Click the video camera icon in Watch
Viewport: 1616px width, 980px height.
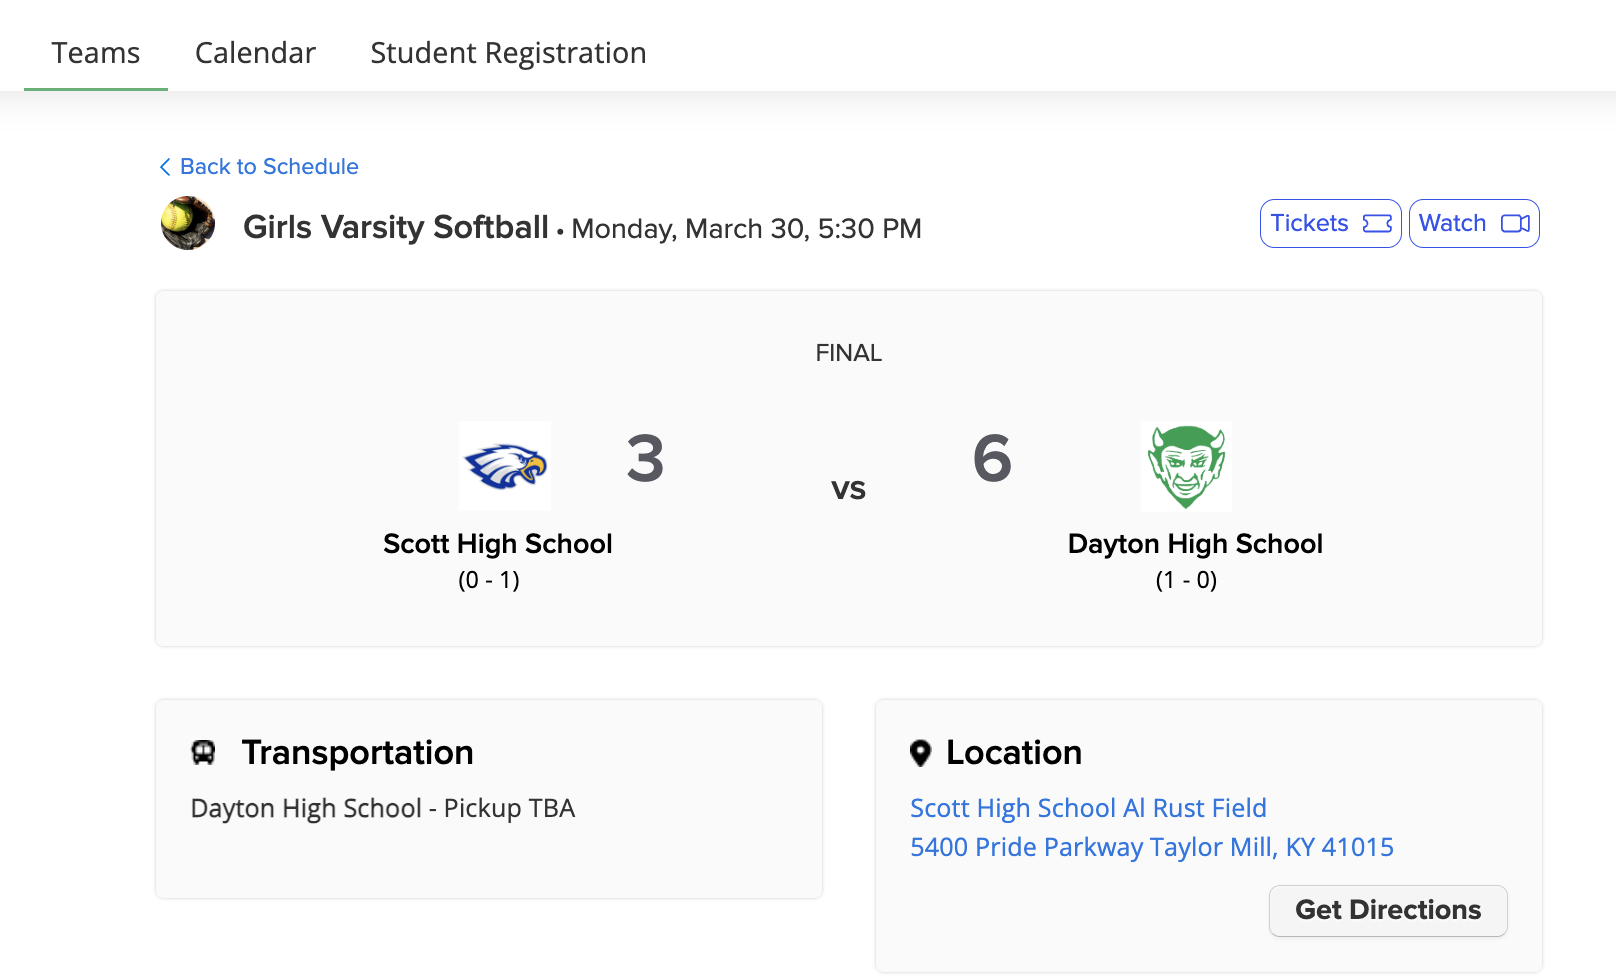(x=1515, y=223)
